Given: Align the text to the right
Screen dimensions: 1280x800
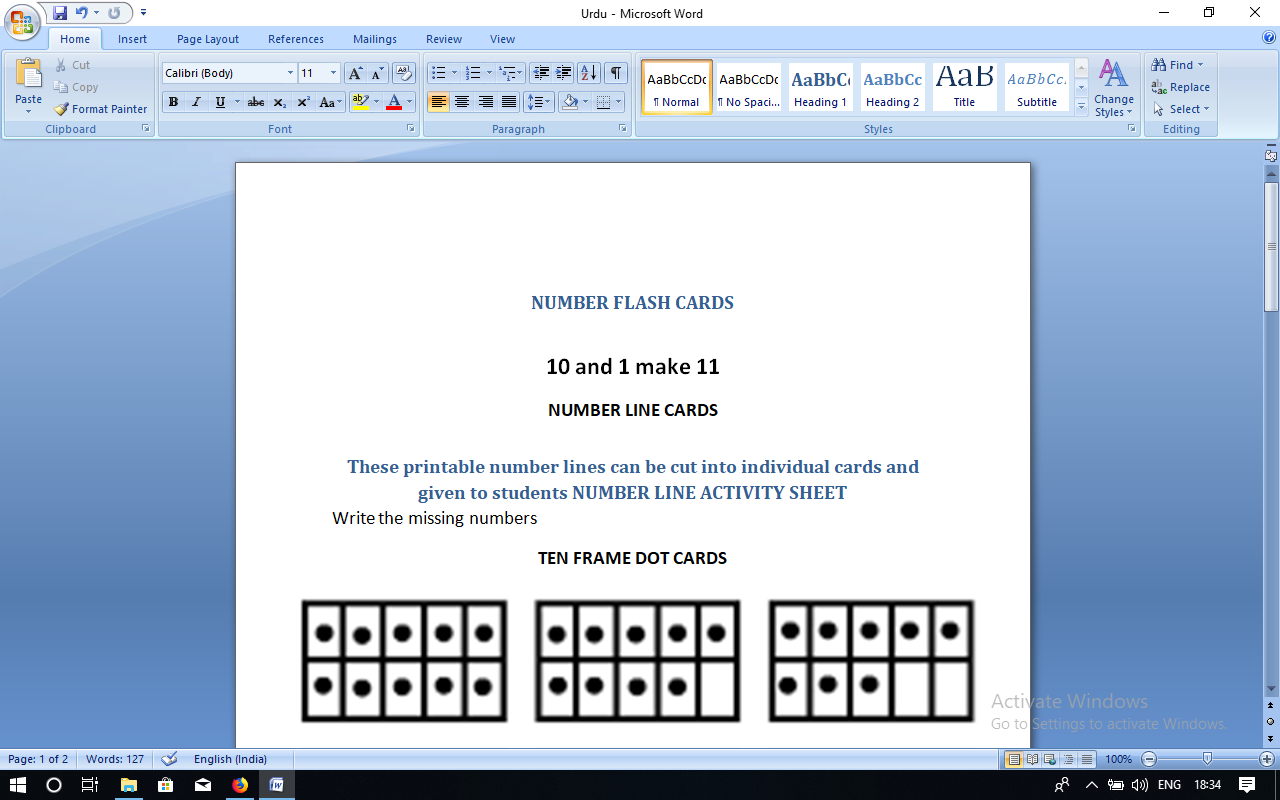Looking at the screenshot, I should pyautogui.click(x=486, y=102).
